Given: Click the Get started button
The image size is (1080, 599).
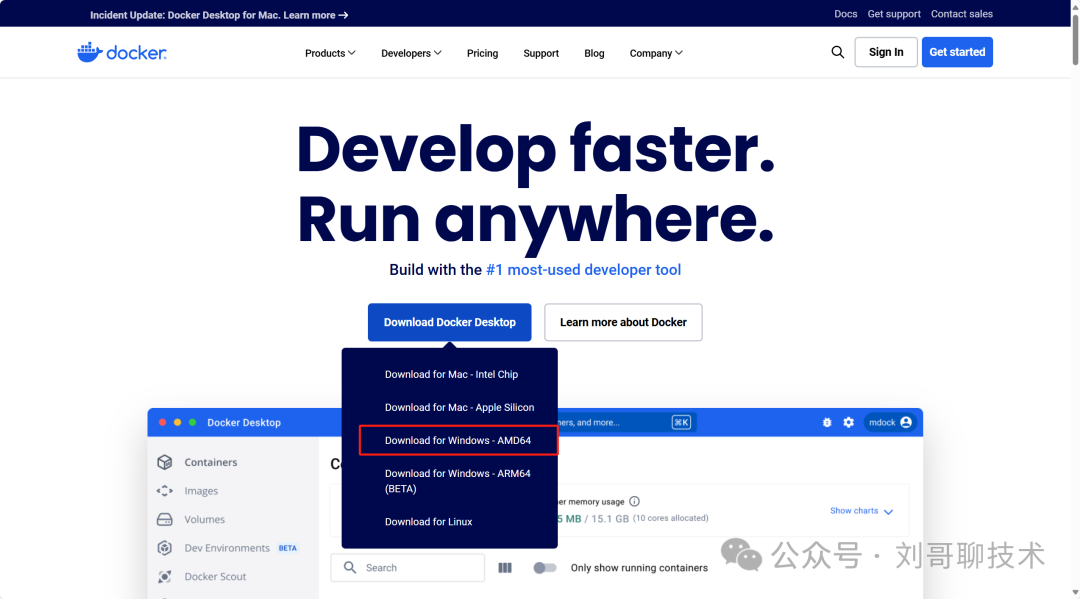Looking at the screenshot, I should click(x=957, y=52).
